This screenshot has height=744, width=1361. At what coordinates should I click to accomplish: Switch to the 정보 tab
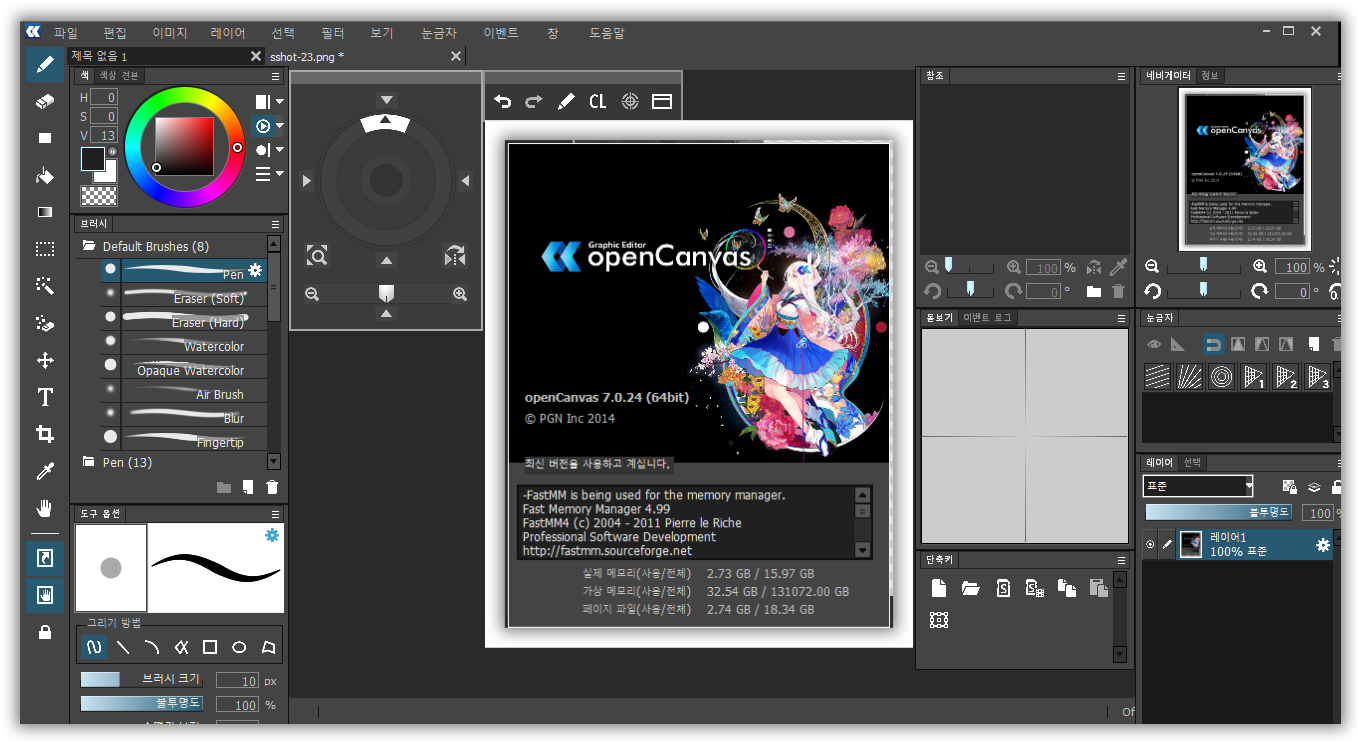1210,76
